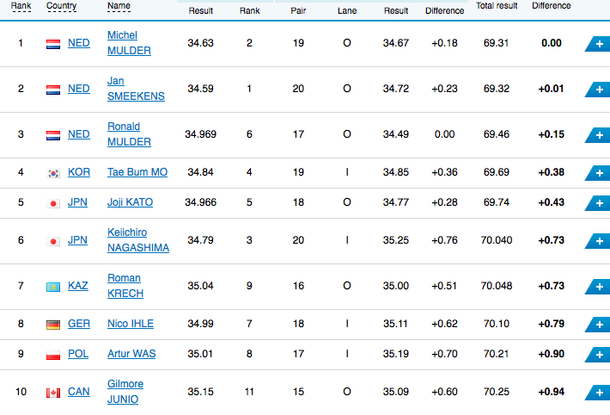The width and height of the screenshot is (610, 415).
Task: Open the CAN country link
Action: tap(79, 392)
